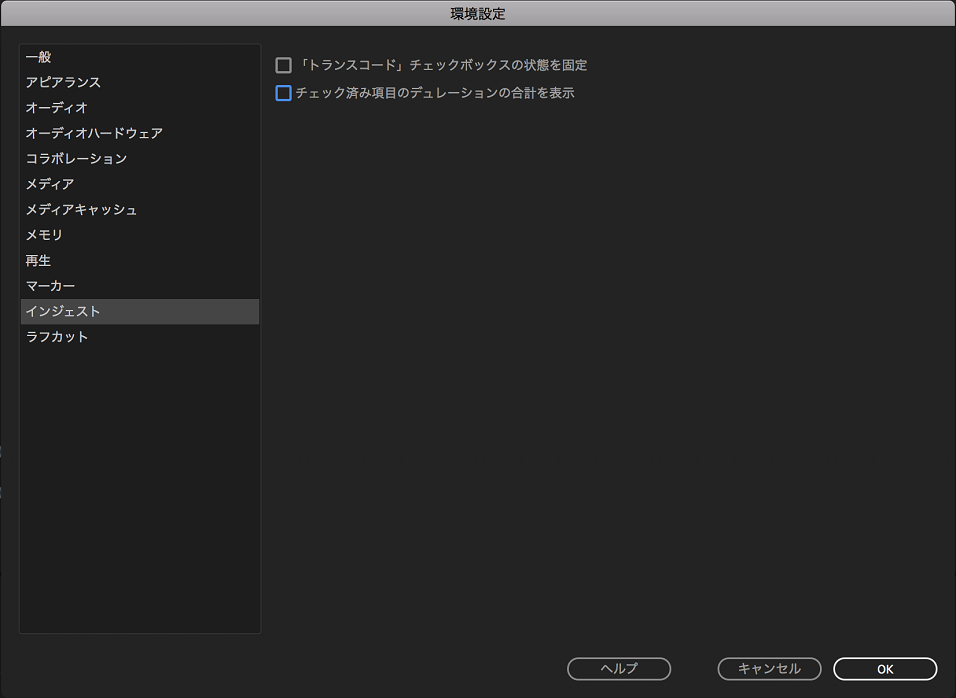Select the highlighted インジェスト category
956x698 pixels.
point(63,312)
